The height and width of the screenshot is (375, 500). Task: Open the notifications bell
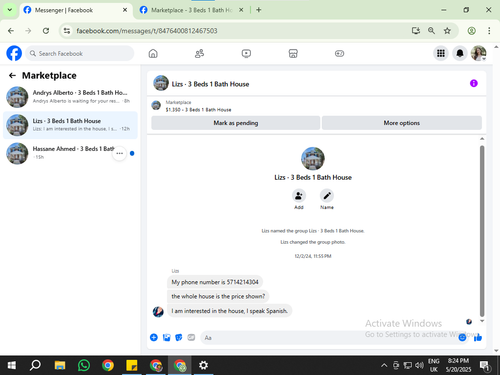[460, 53]
